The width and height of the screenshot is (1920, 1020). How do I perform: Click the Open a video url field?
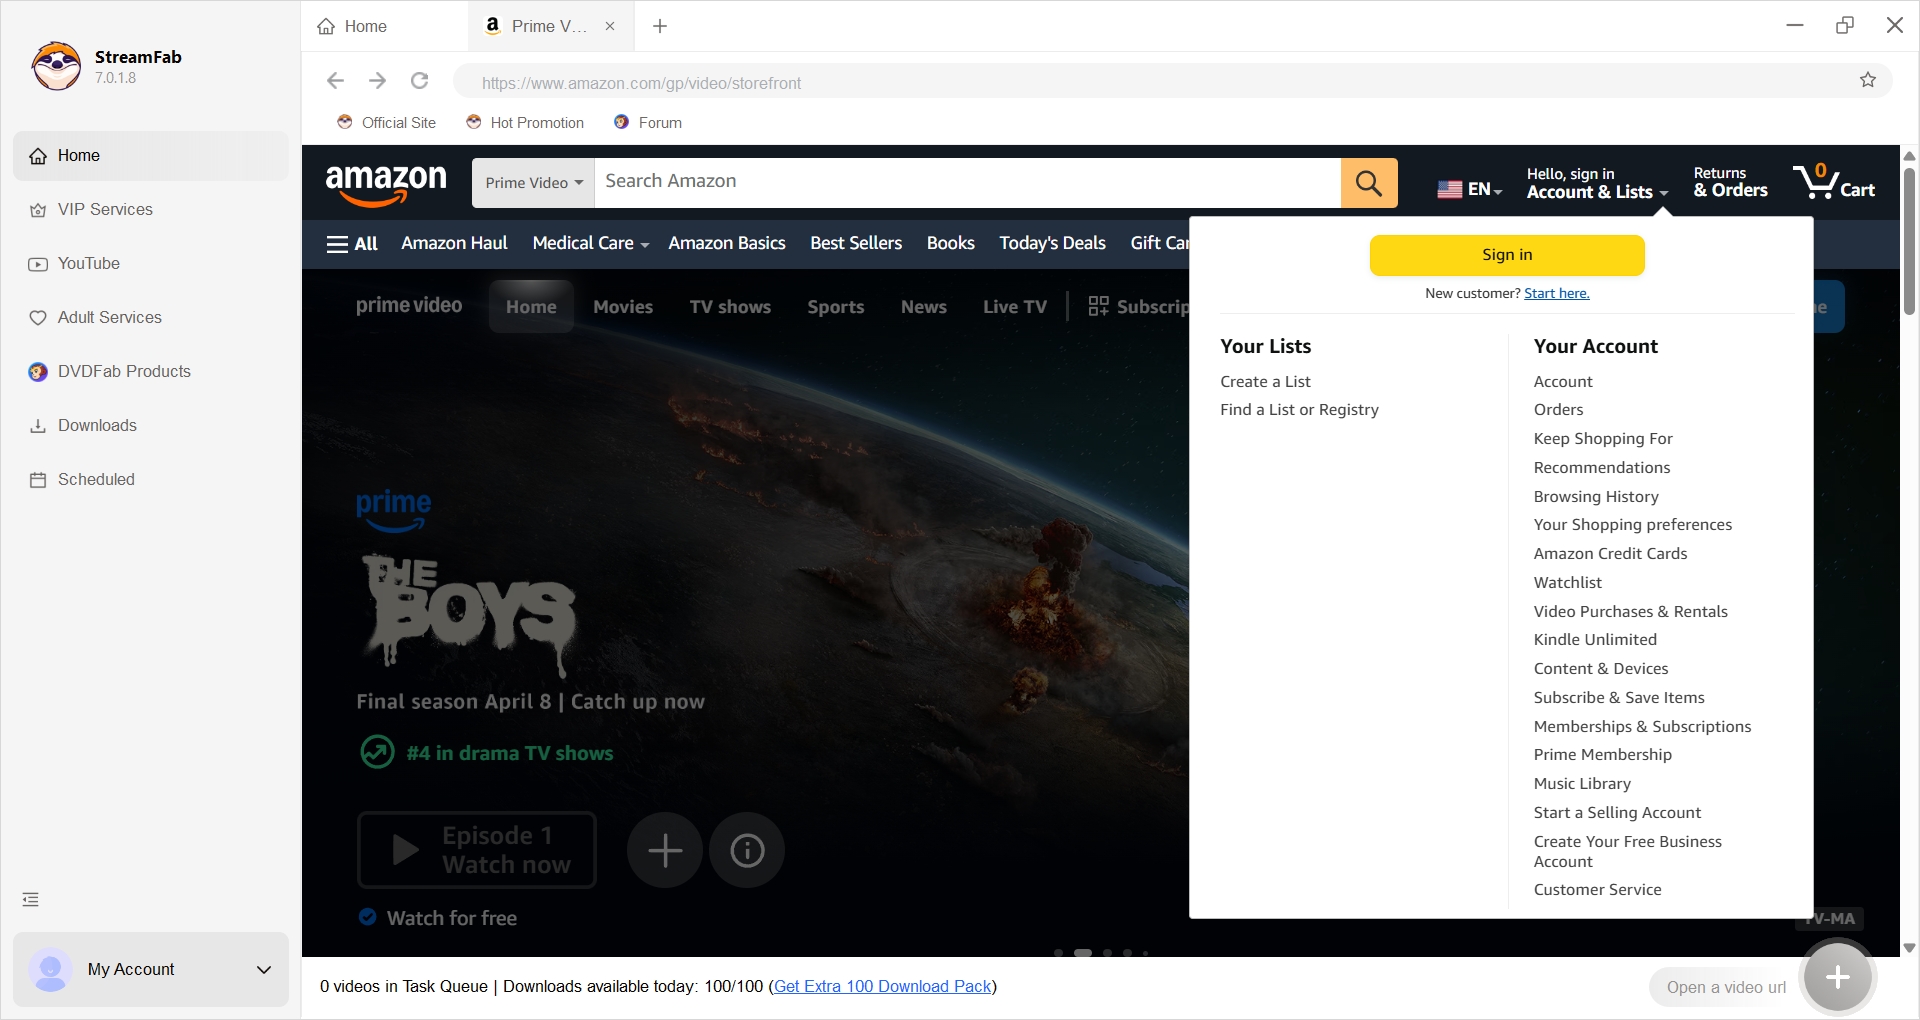1725,988
